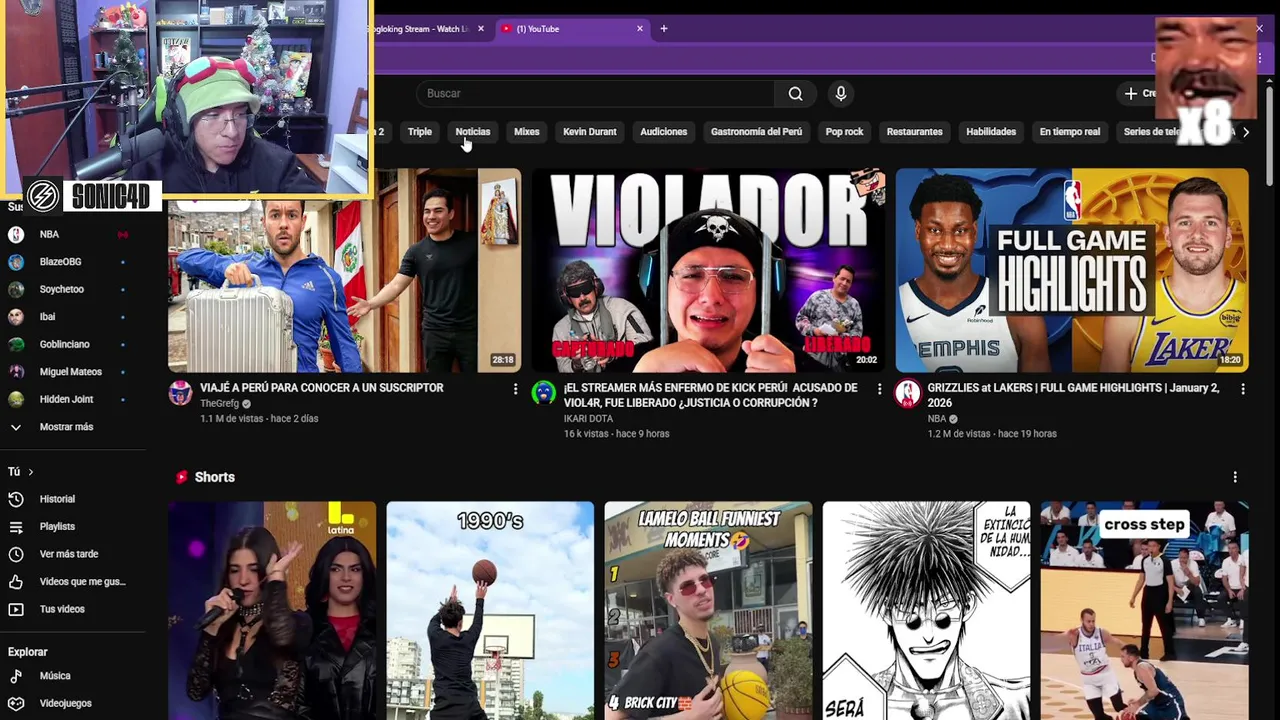This screenshot has width=1280, height=720.
Task: Filter by Pop rock chip
Action: coord(844,132)
